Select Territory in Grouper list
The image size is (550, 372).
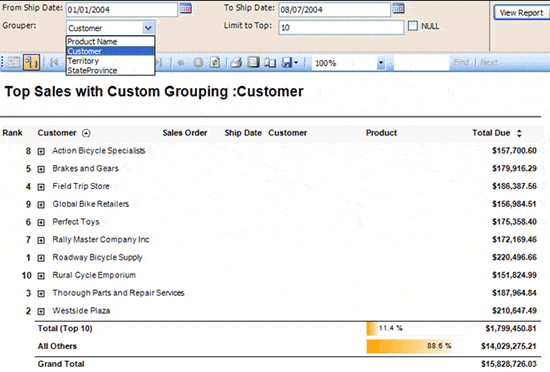[110, 61]
